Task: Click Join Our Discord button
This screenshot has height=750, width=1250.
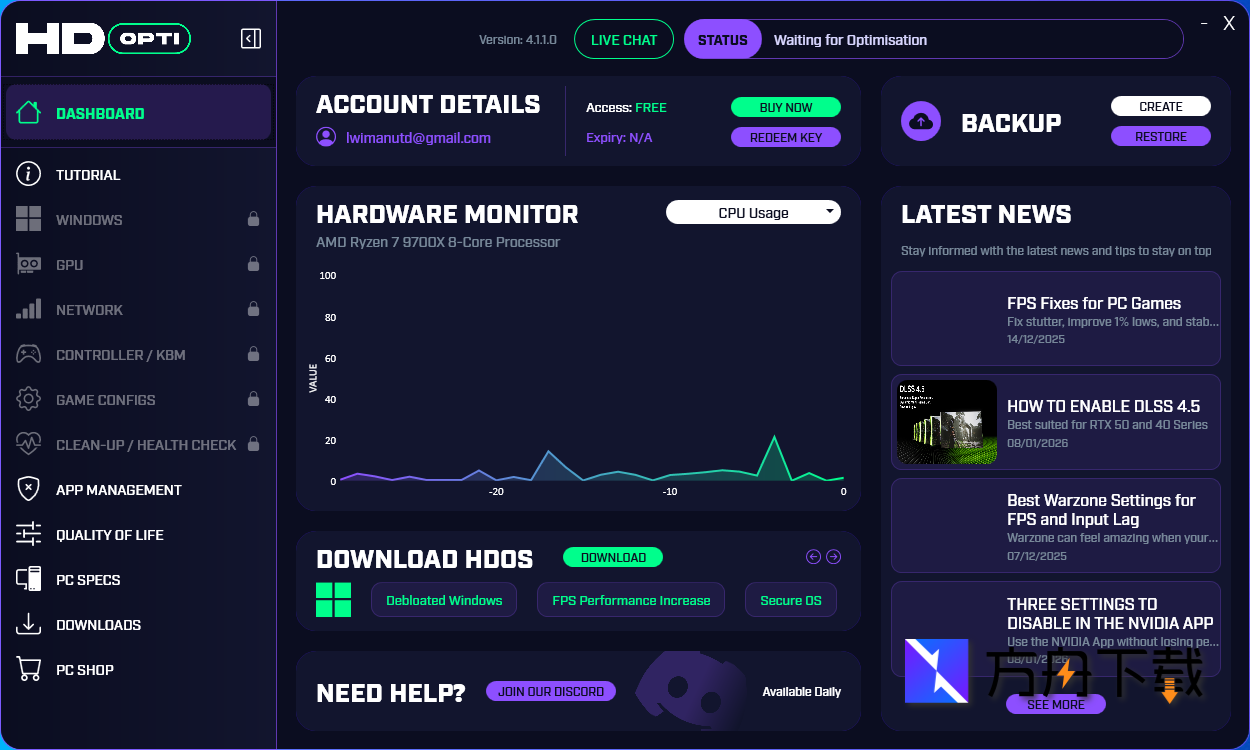Action: (550, 691)
